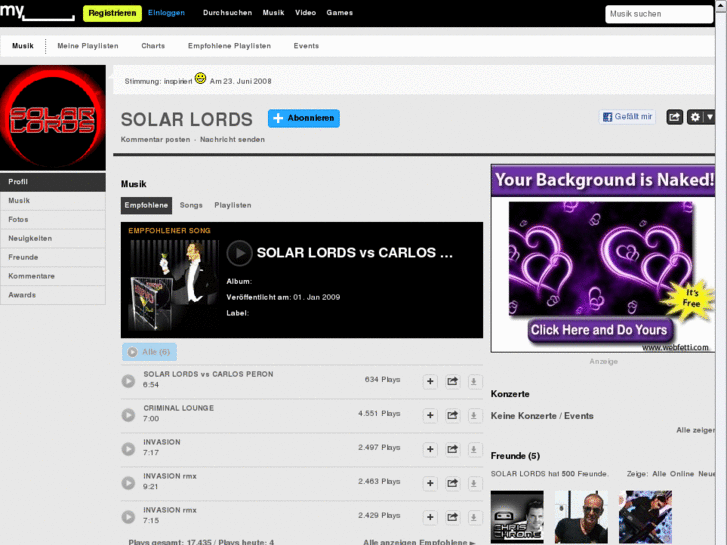
Task: Share the song SOLAR LORDS vs CARLOS PERON
Action: coord(452,381)
